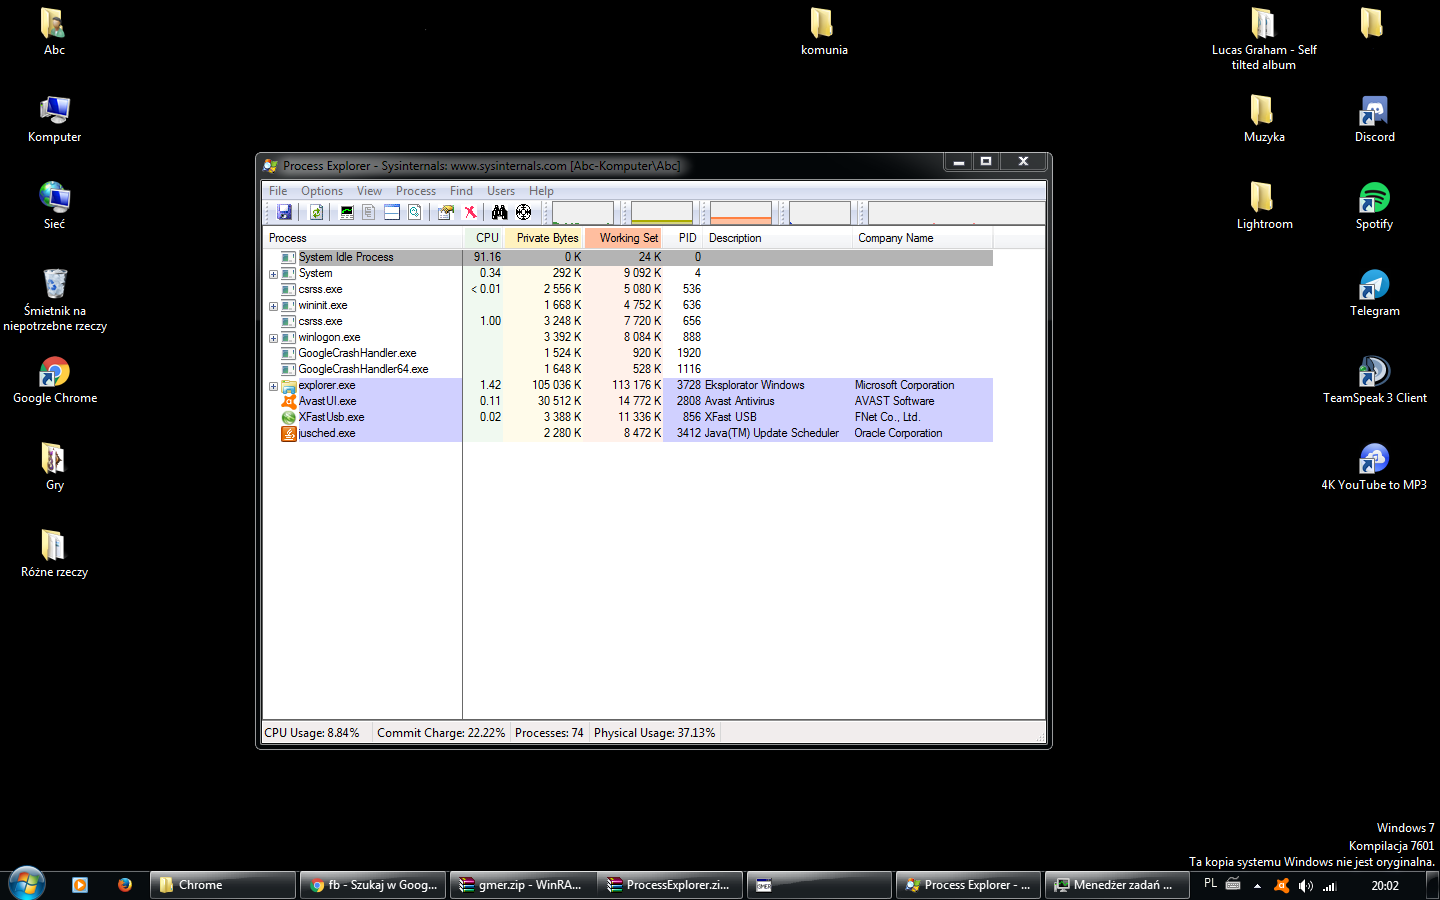Select the XFastUsb.exe process
Image resolution: width=1440 pixels, height=900 pixels.
coord(628,417)
